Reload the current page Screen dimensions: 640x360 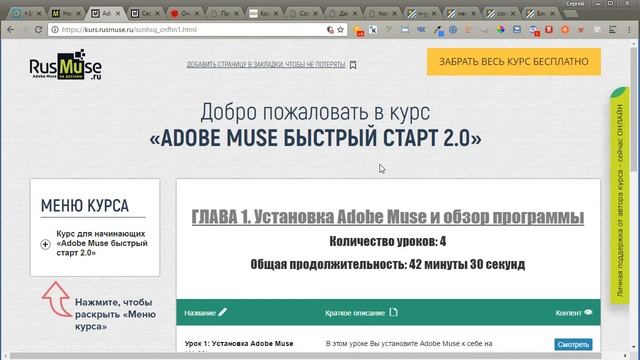pos(38,29)
